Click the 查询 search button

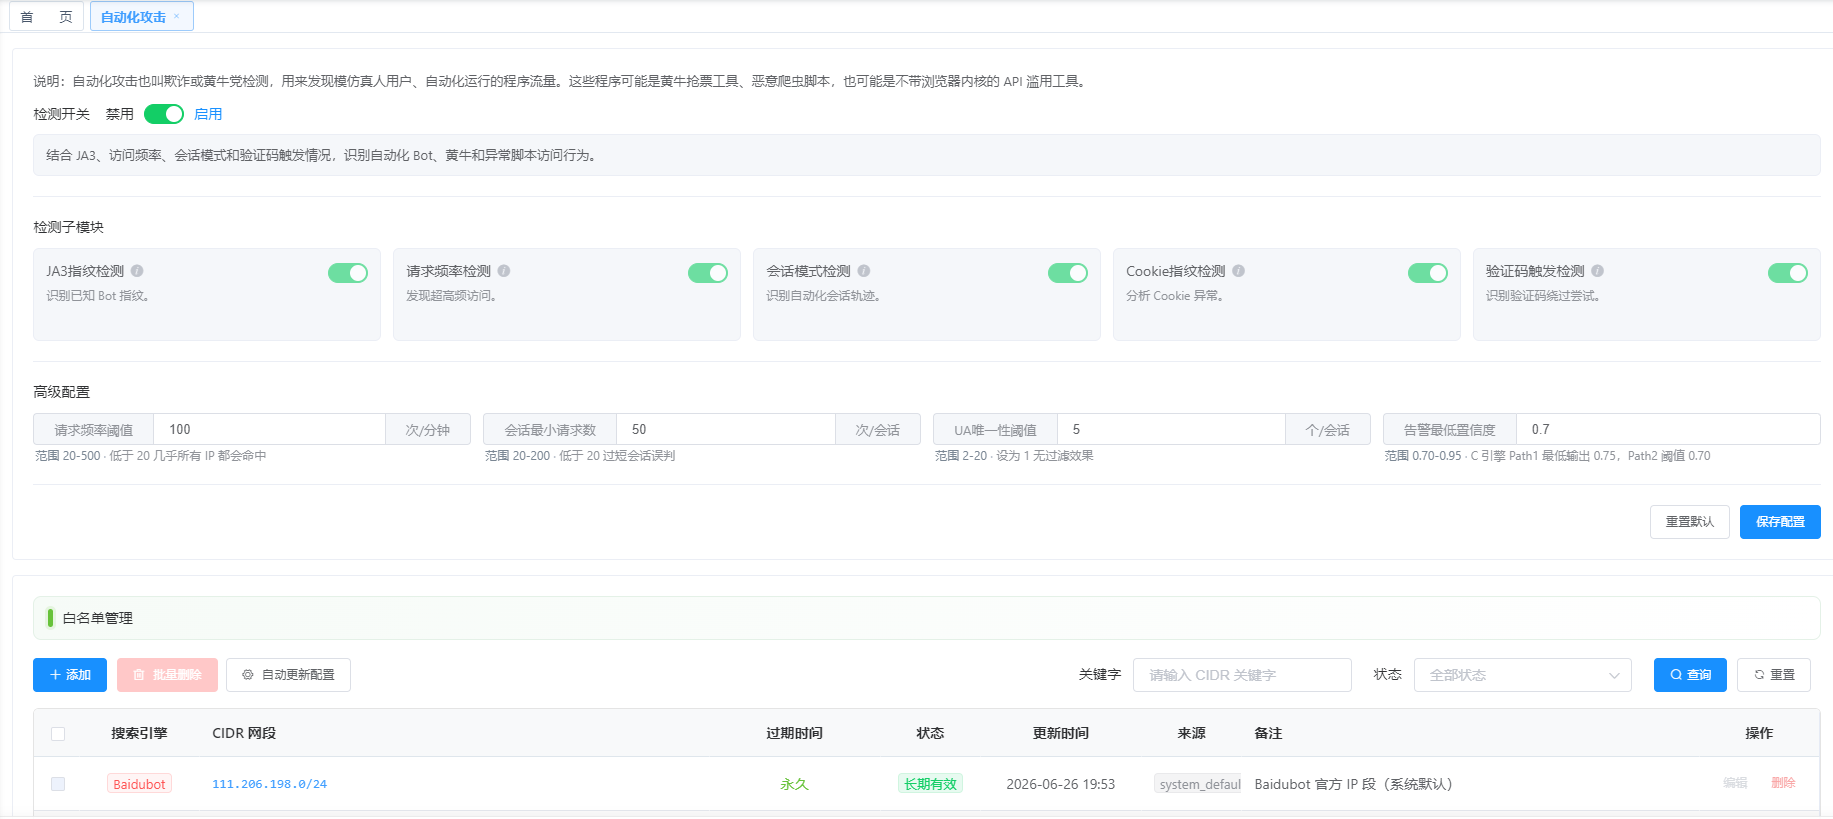click(x=1690, y=675)
